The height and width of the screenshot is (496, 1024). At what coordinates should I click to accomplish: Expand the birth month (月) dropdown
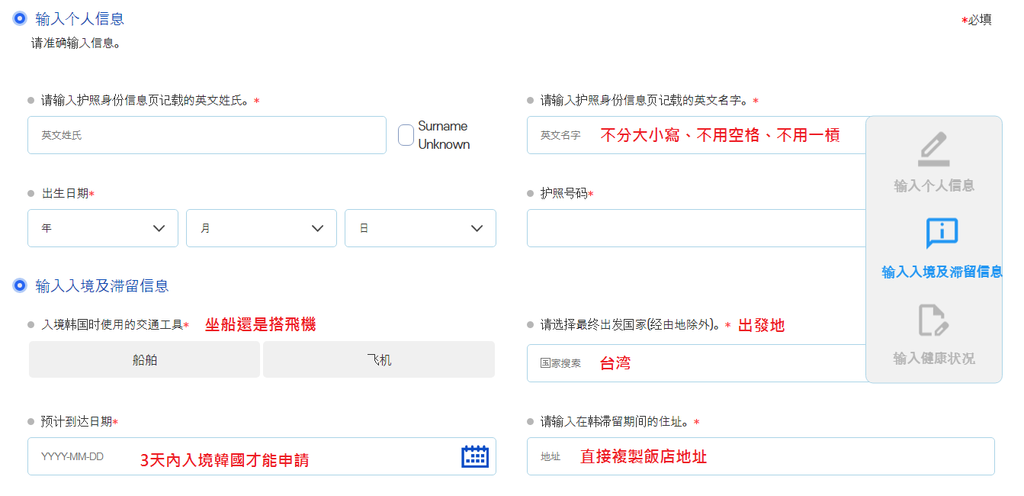click(x=261, y=228)
